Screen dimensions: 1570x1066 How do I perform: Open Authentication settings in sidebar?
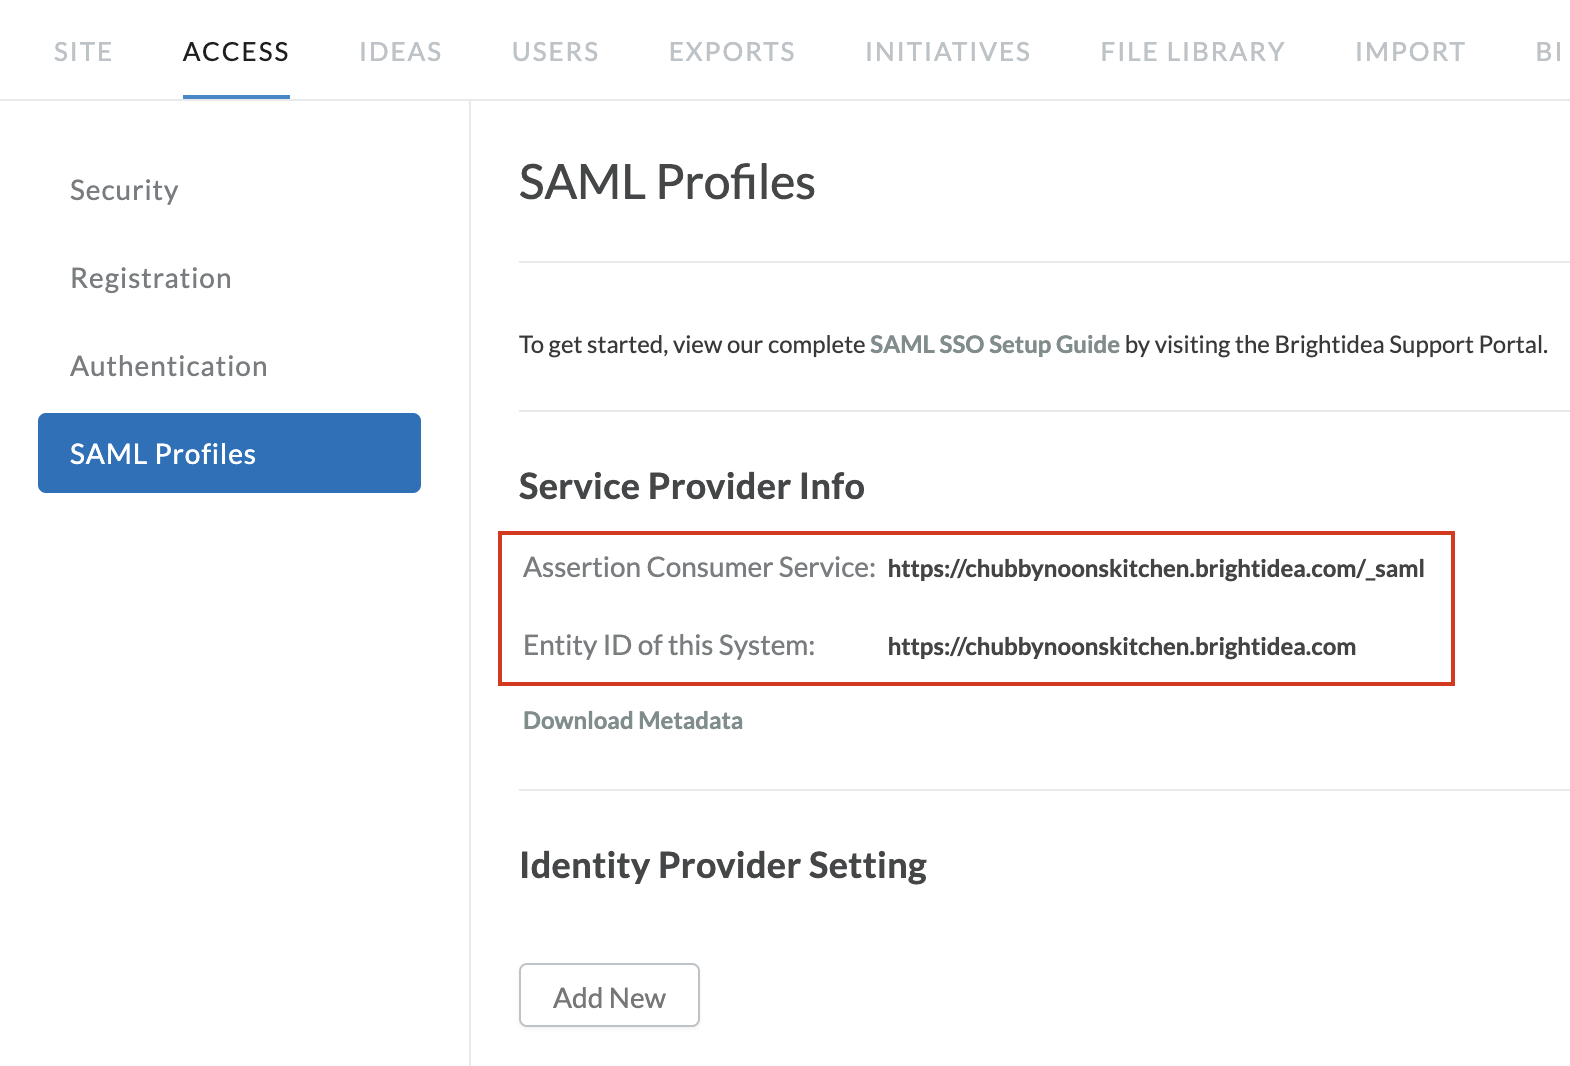(x=169, y=366)
